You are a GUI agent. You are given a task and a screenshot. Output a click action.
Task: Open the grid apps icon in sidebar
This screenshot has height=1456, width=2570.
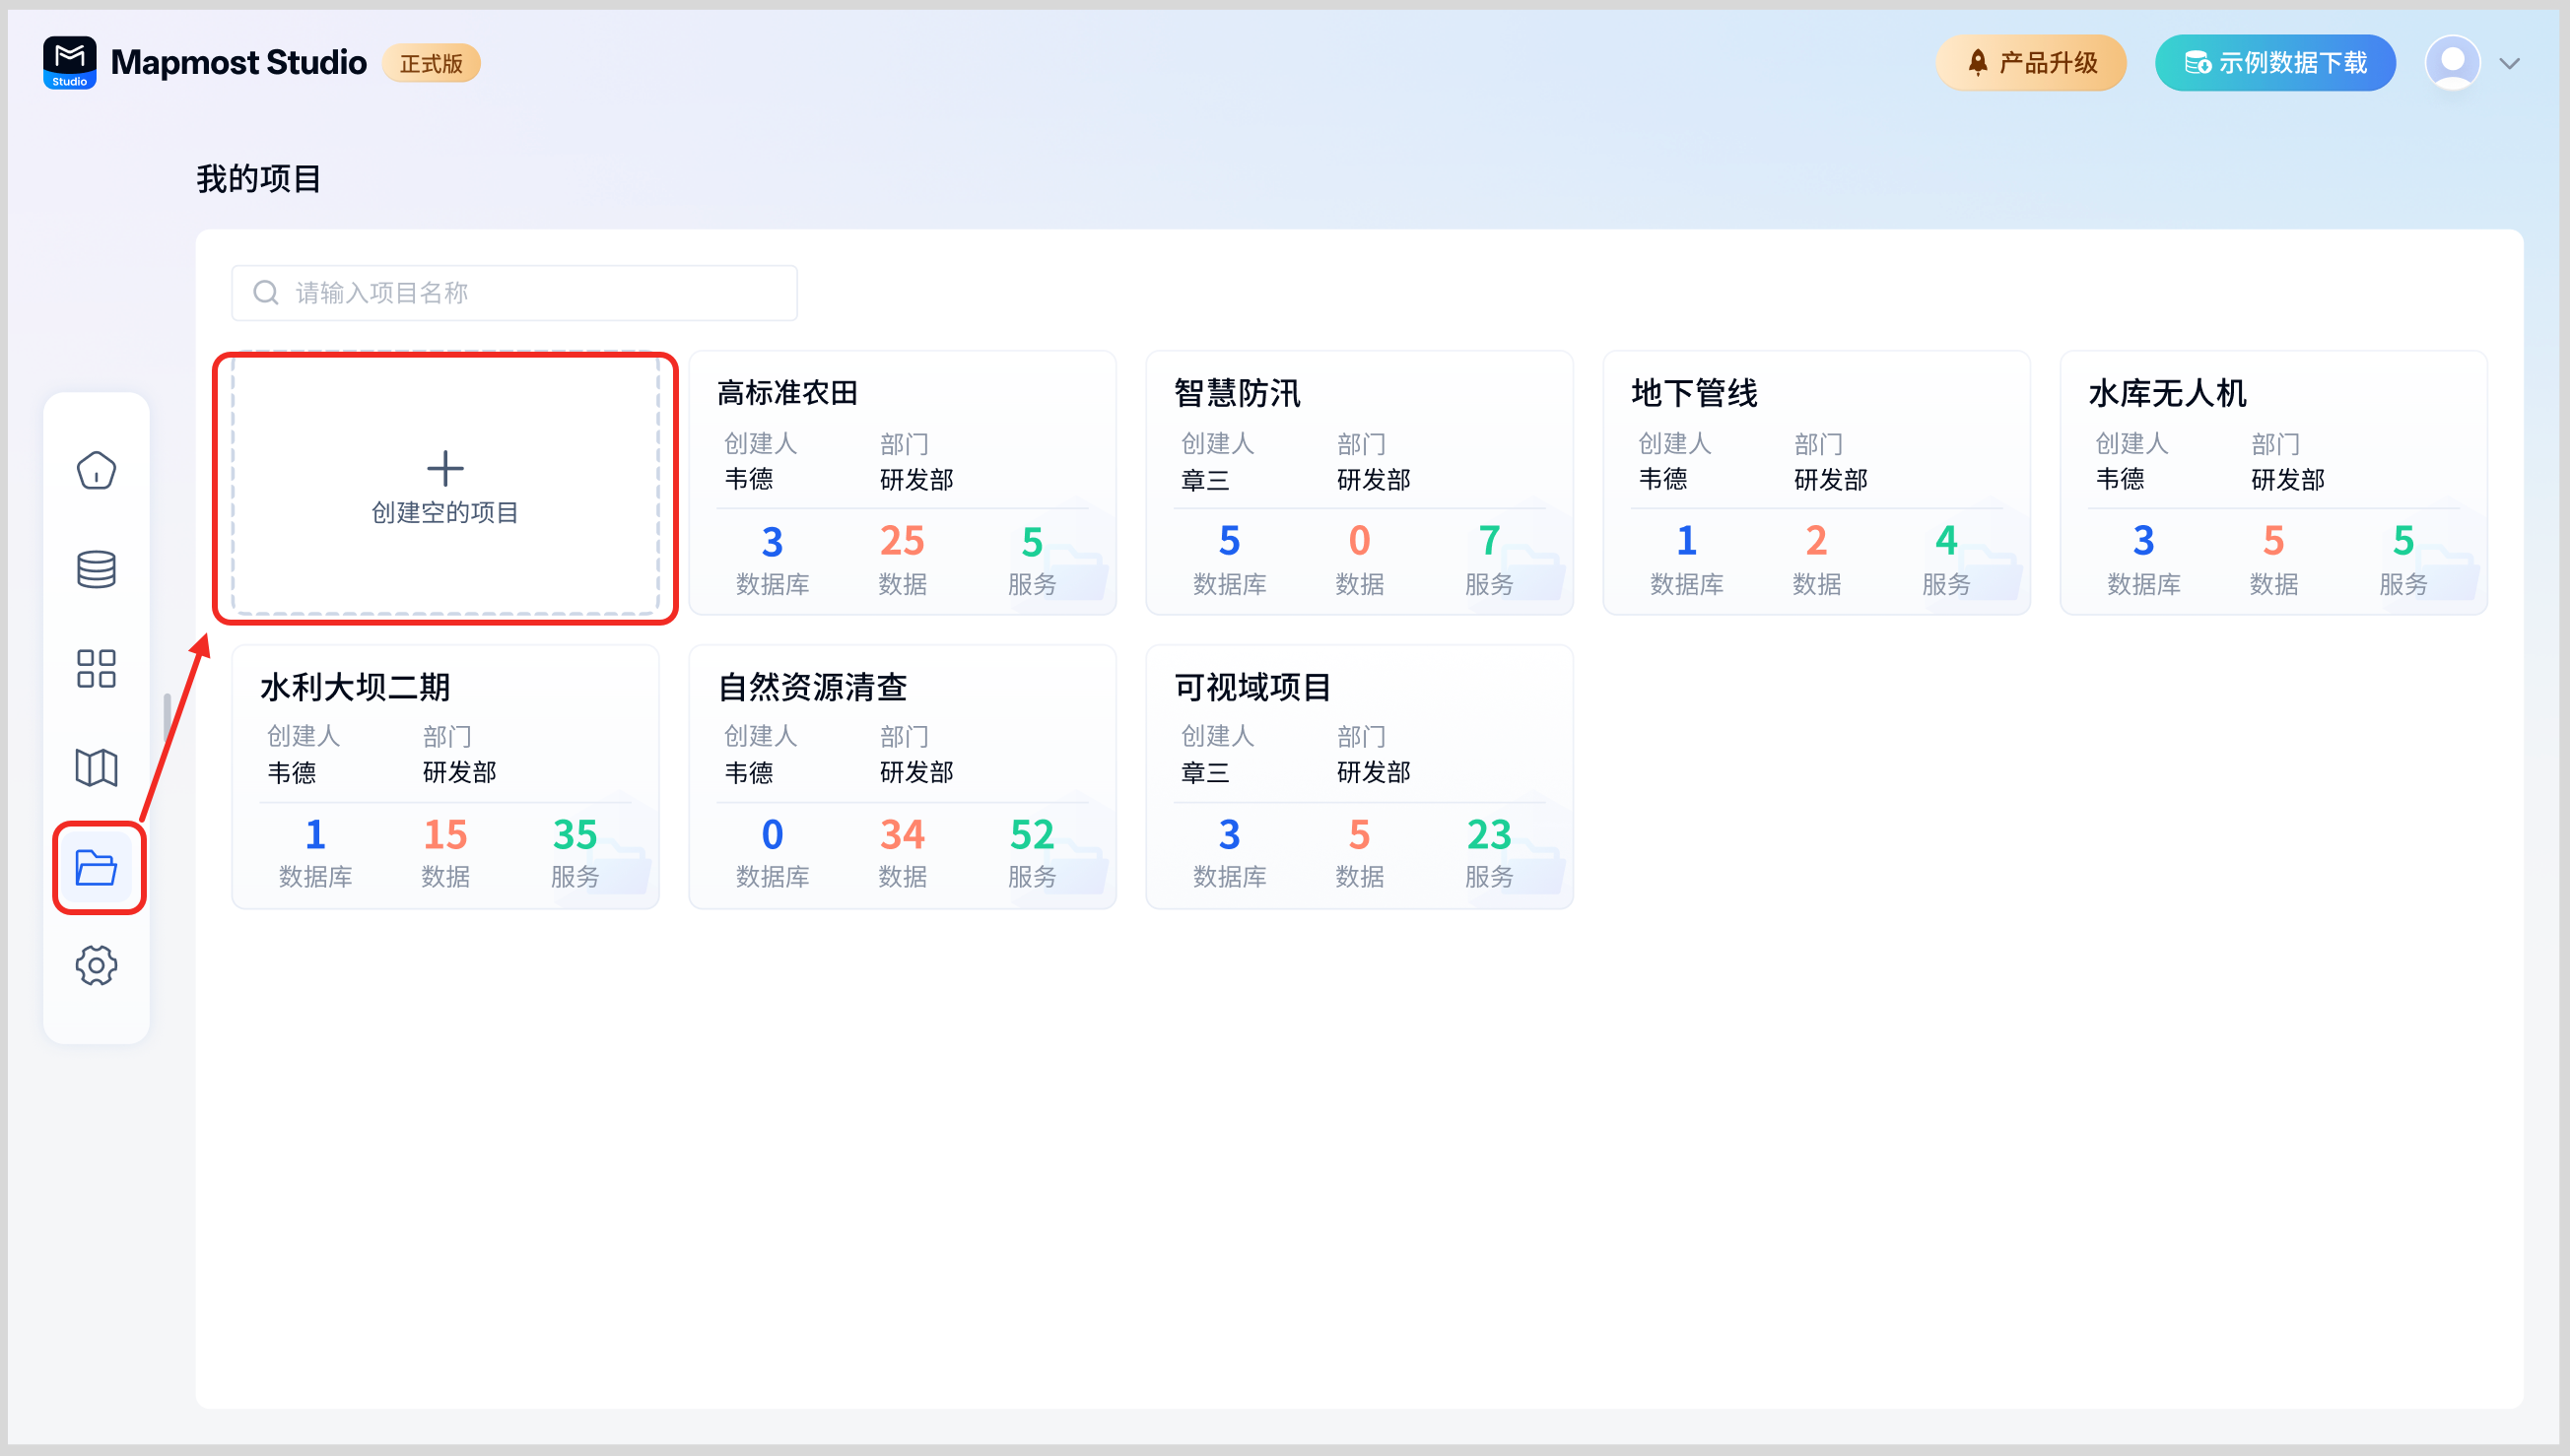click(96, 668)
